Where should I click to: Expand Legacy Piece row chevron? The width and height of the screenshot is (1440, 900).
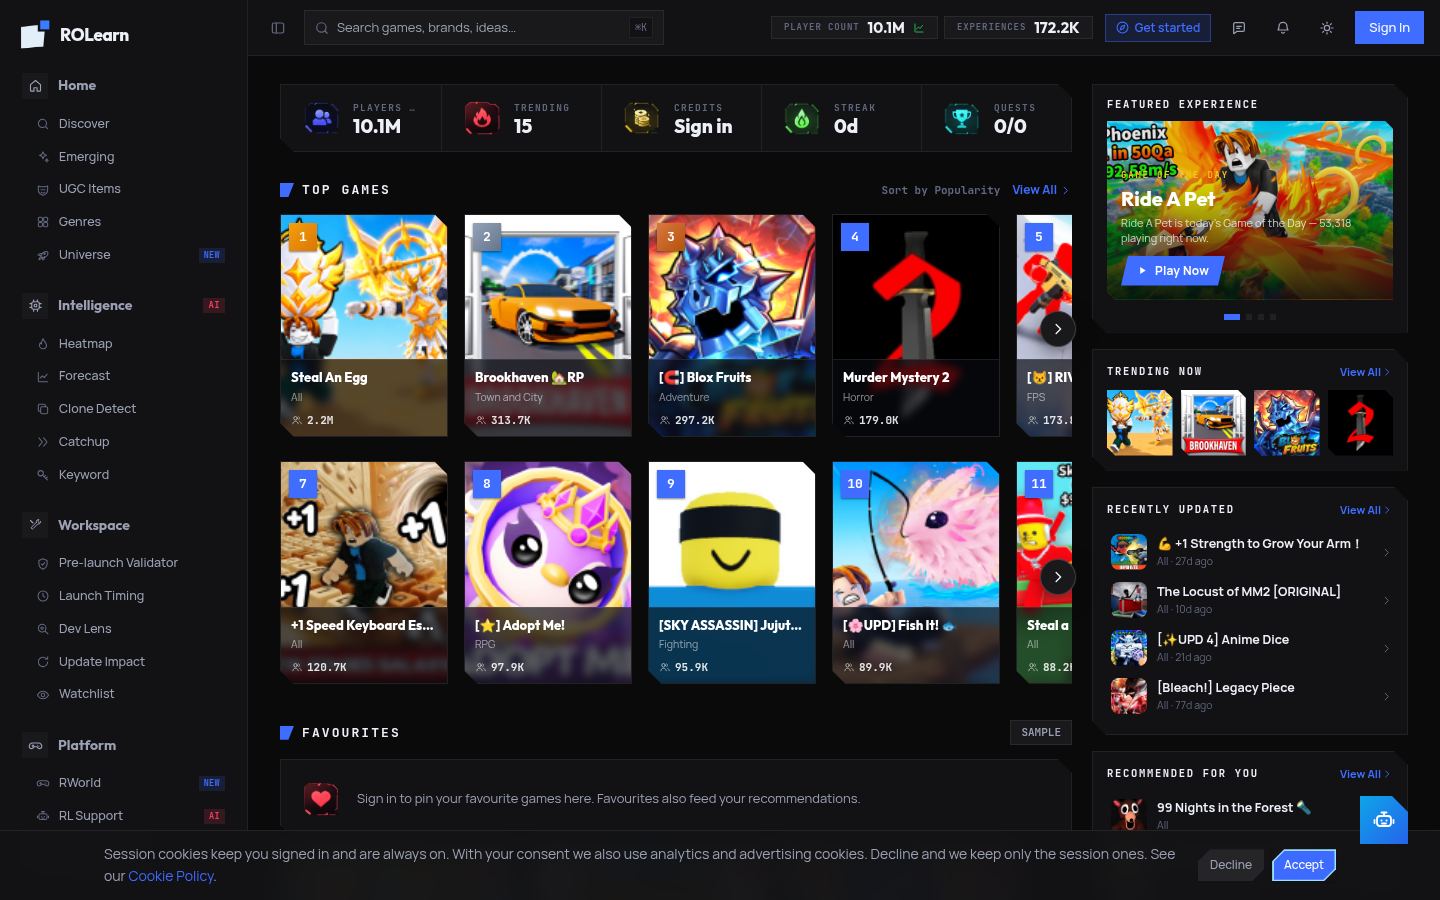pyautogui.click(x=1386, y=697)
